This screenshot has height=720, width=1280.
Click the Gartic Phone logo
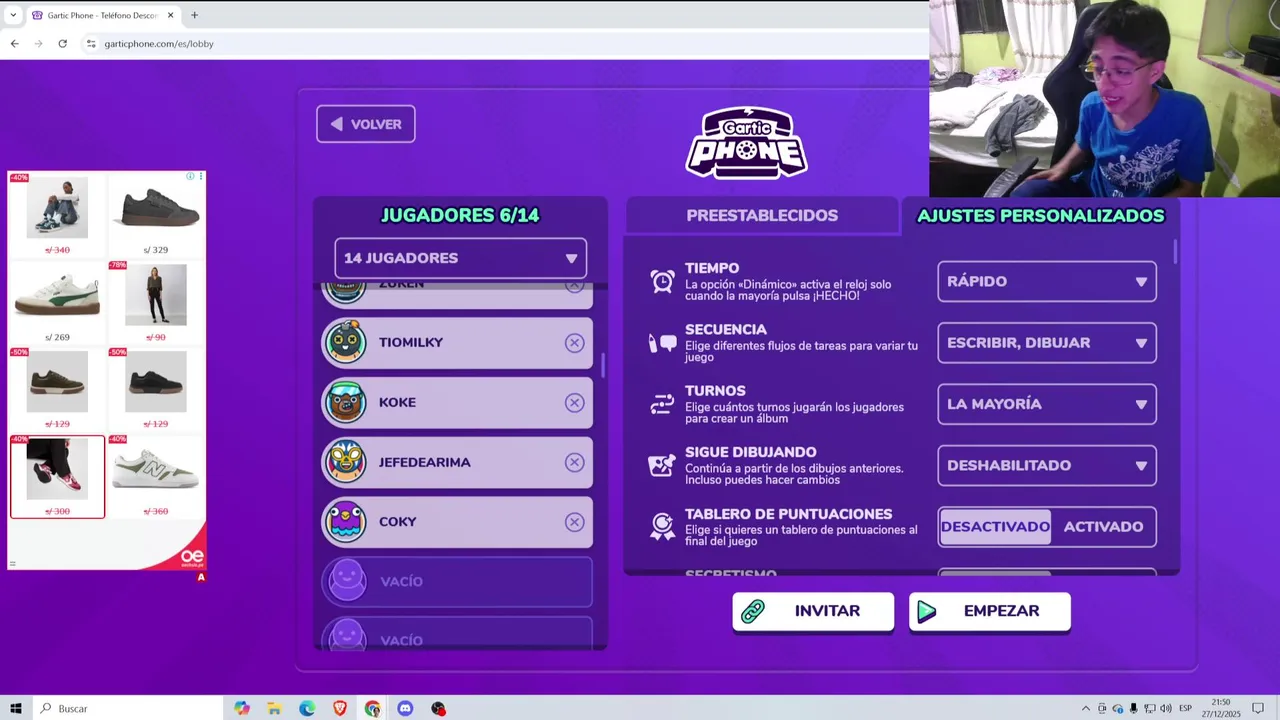click(x=746, y=142)
